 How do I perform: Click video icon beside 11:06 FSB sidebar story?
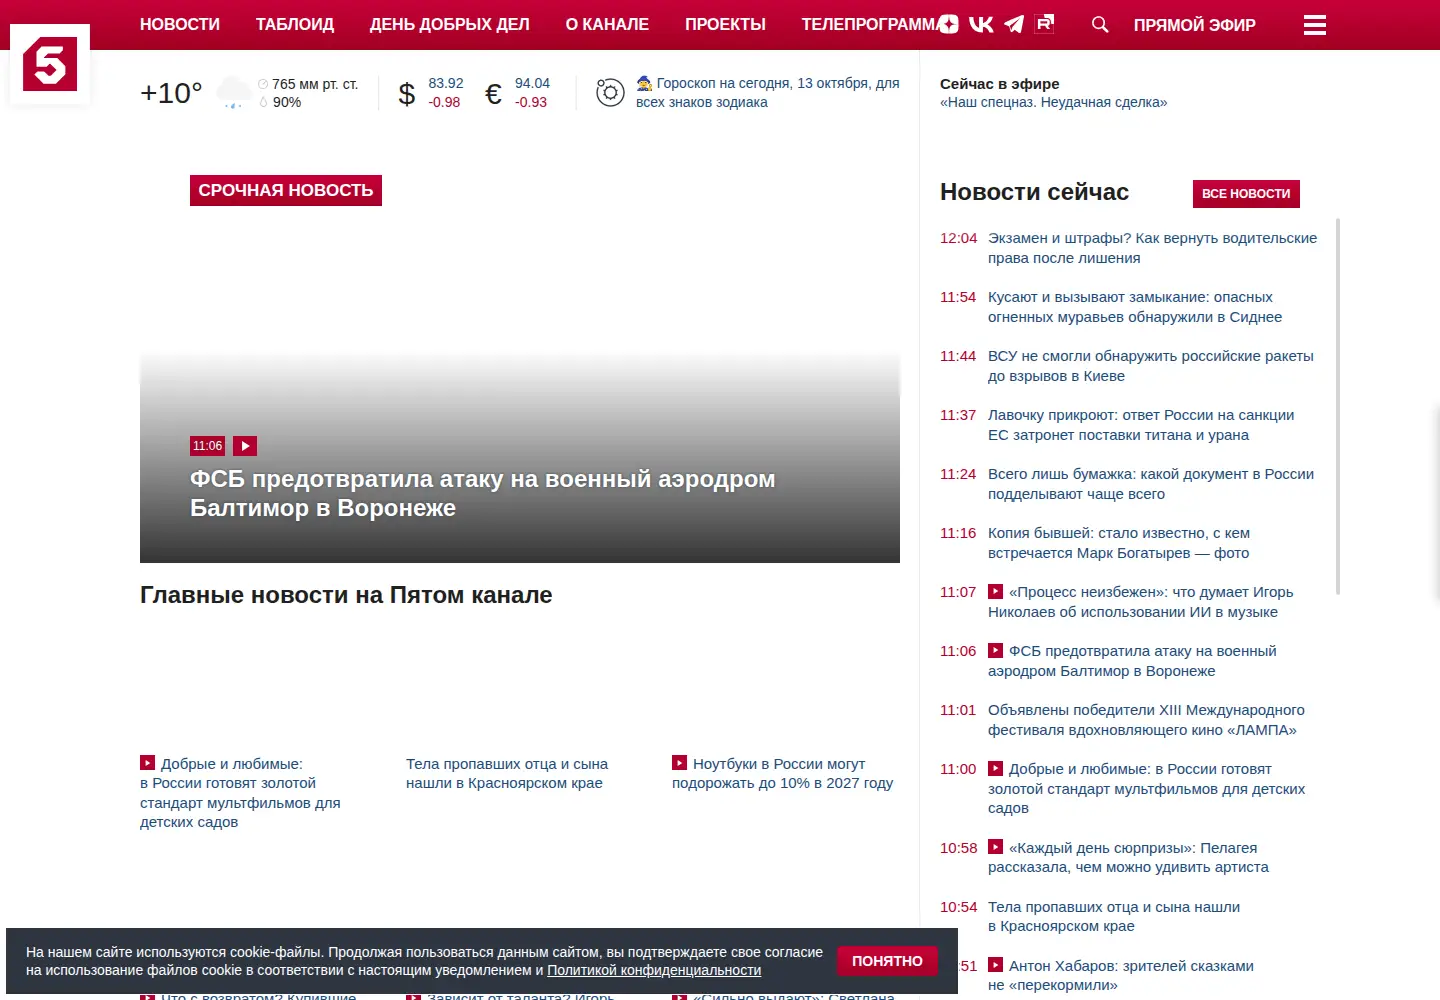[995, 650]
